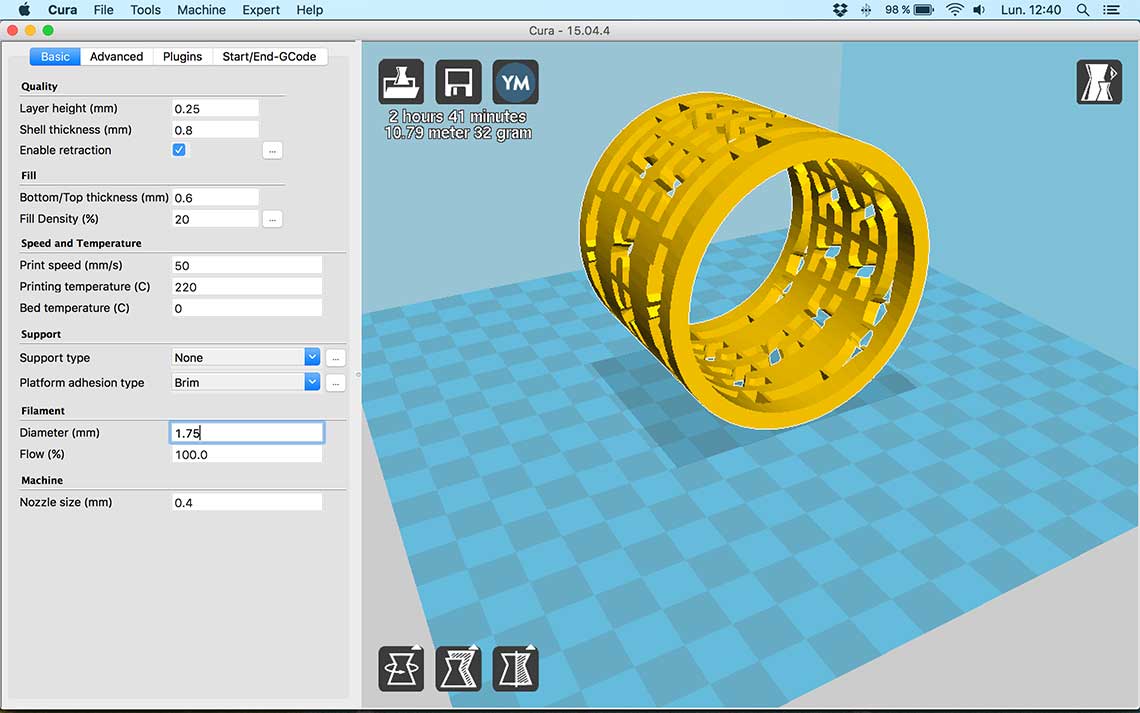
Task: Switch to the Start/End-GCode tab
Action: coord(270,56)
